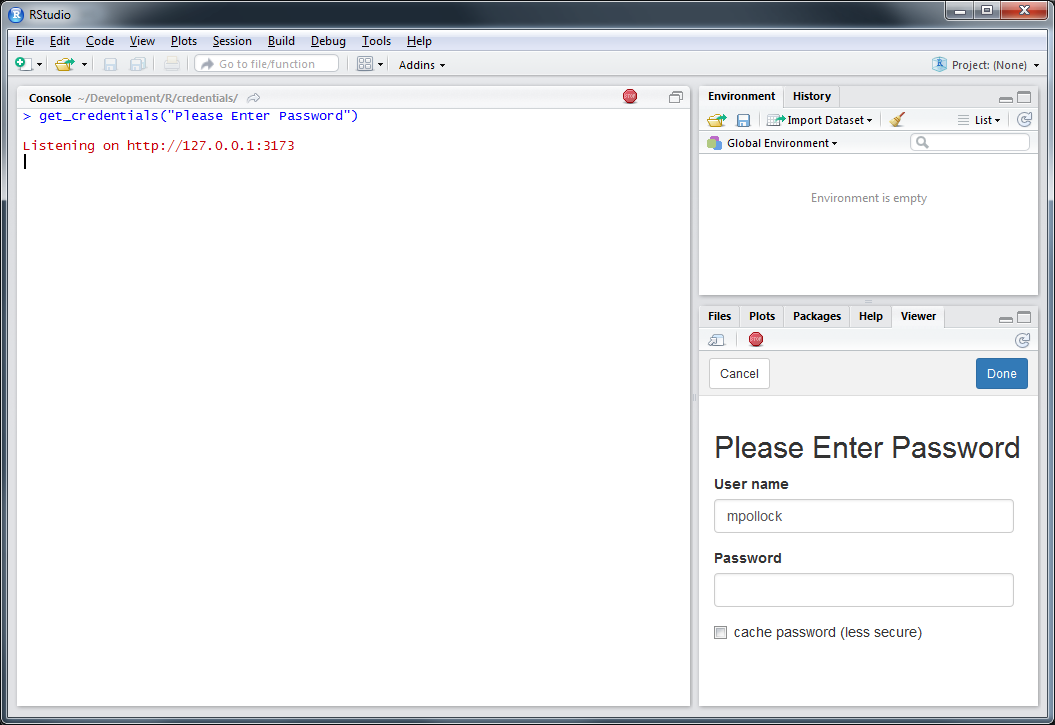Click the RStudio title bar logo
Screen dimensions: 1055x725
pyautogui.click(x=16, y=14)
